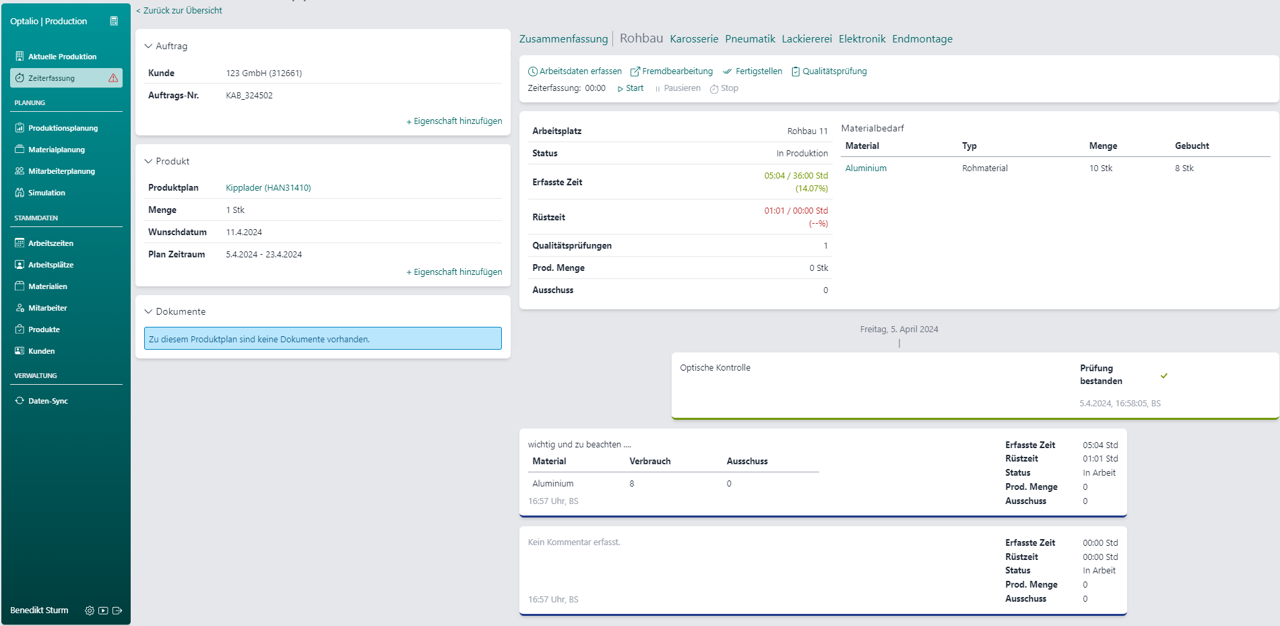
Task: Click the Arbeitsplatz value Rohbau 11
Action: 808,131
